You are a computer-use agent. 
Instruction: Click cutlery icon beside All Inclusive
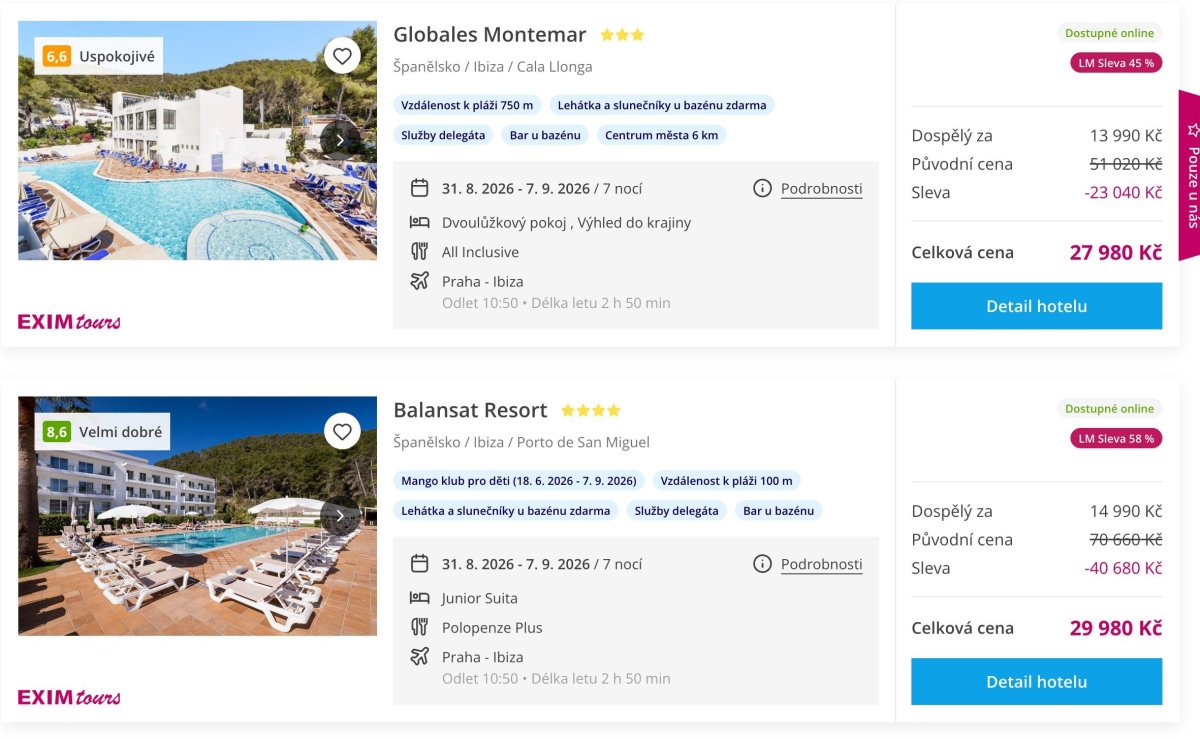(420, 252)
